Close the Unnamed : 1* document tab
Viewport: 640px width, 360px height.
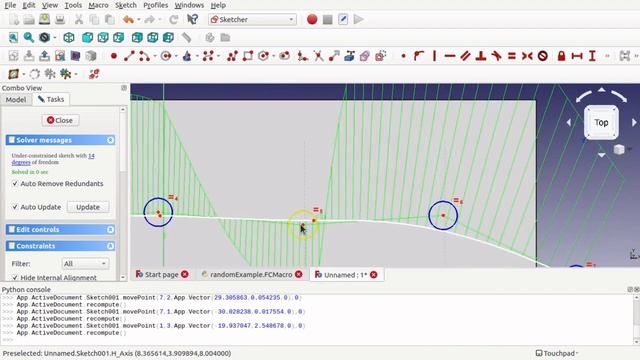(373, 275)
